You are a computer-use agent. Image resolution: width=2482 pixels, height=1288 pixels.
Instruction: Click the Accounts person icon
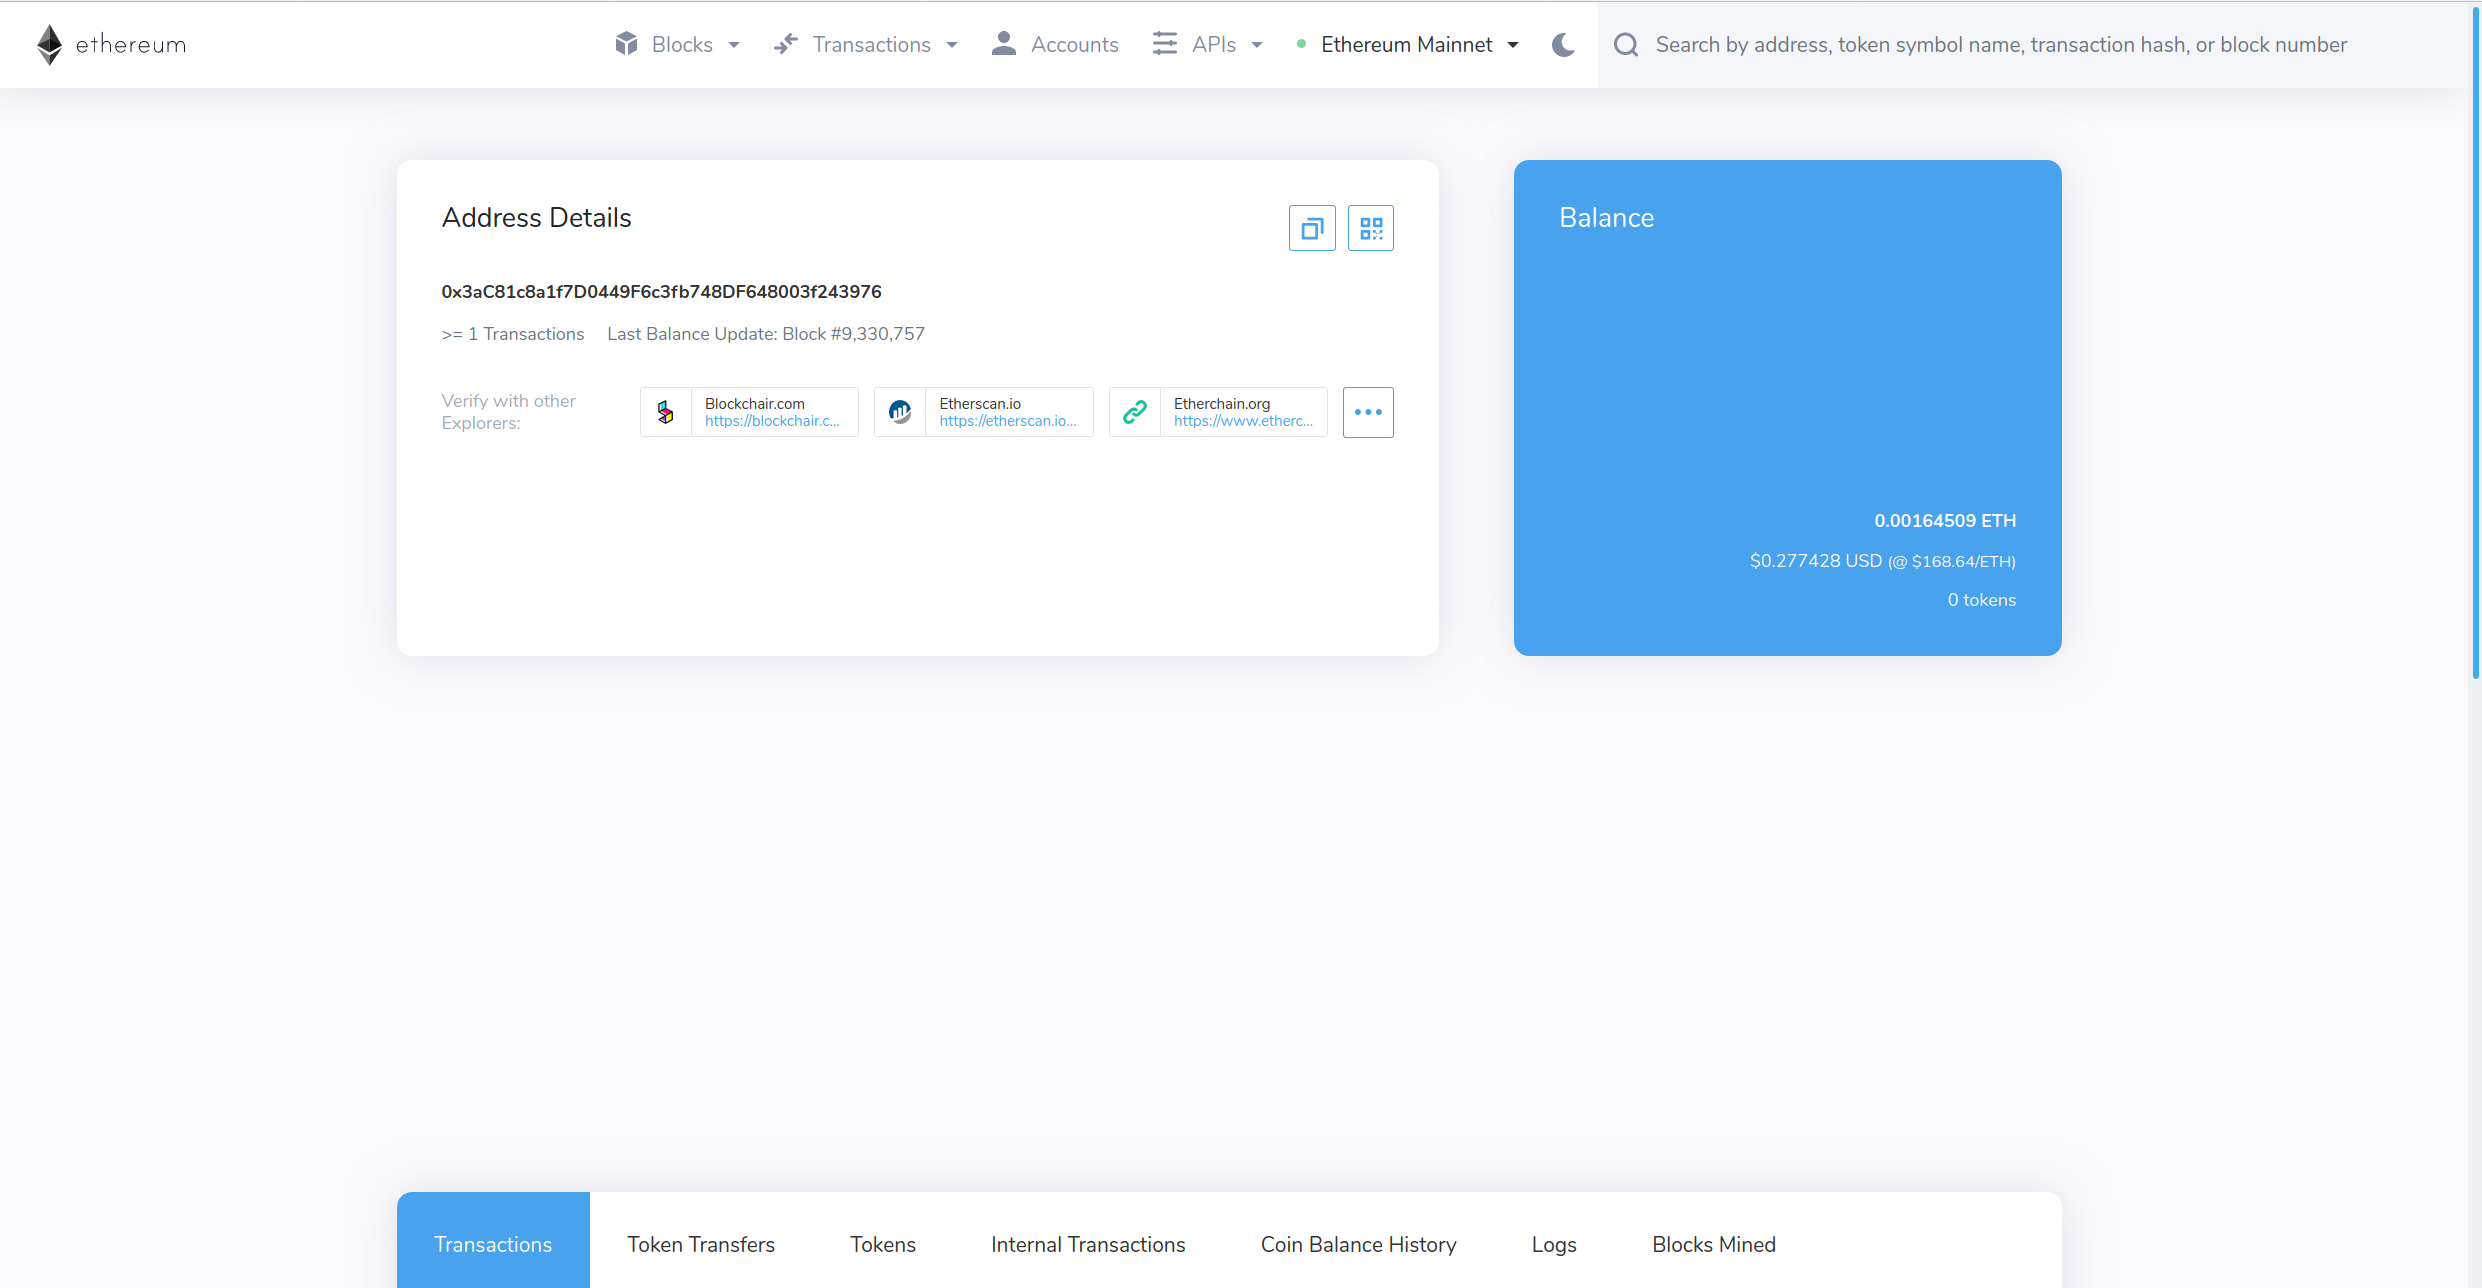point(1003,43)
